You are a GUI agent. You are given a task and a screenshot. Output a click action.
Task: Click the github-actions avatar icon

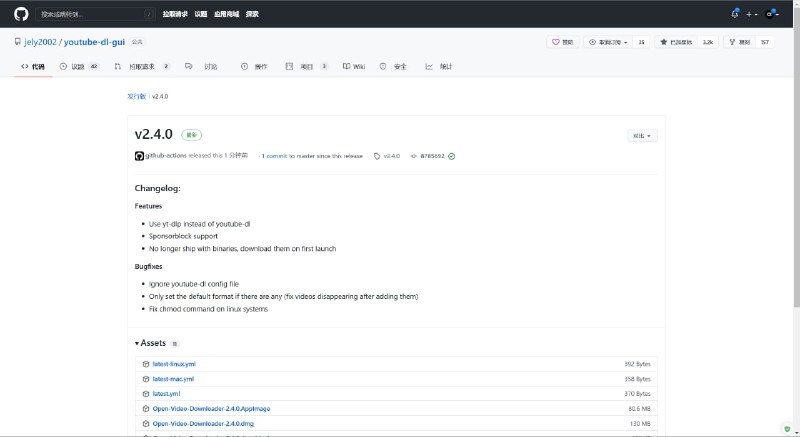[x=139, y=156]
